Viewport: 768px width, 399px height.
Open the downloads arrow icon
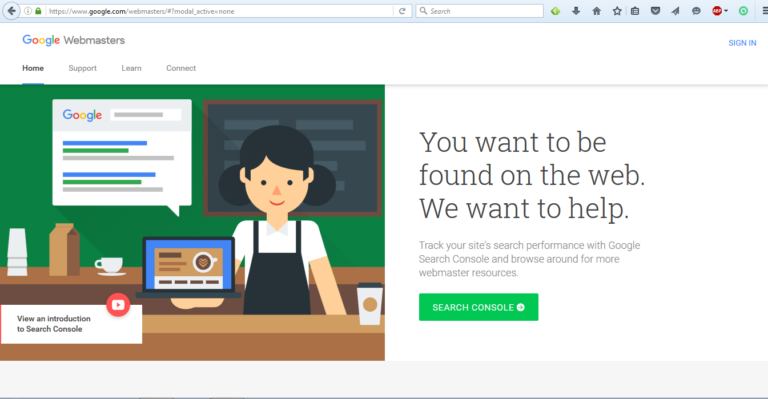[x=576, y=11]
